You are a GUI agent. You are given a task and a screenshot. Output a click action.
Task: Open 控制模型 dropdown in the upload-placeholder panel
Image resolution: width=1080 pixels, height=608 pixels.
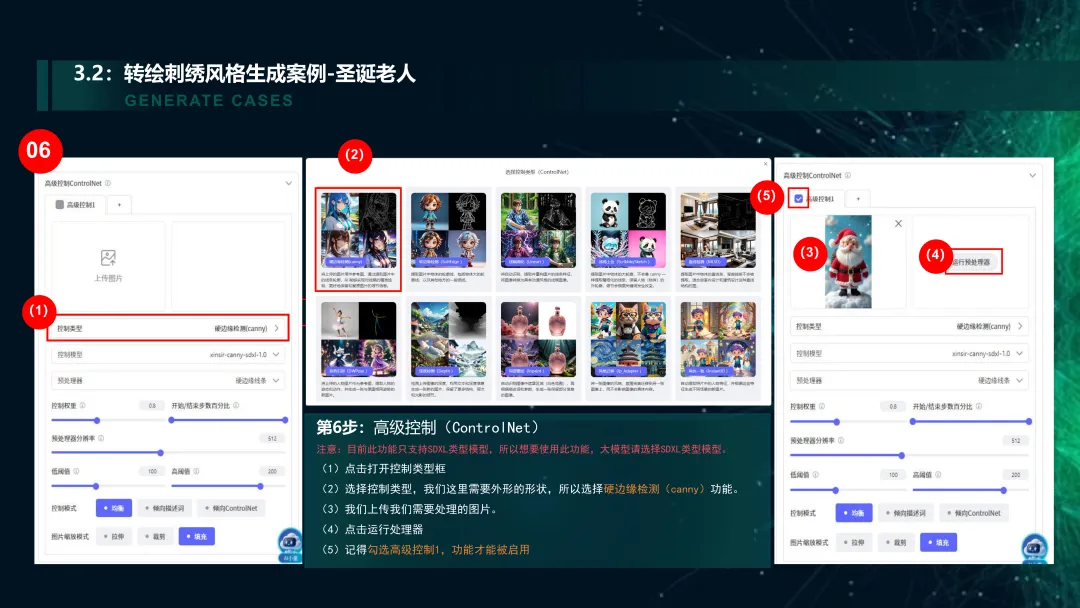tap(168, 355)
